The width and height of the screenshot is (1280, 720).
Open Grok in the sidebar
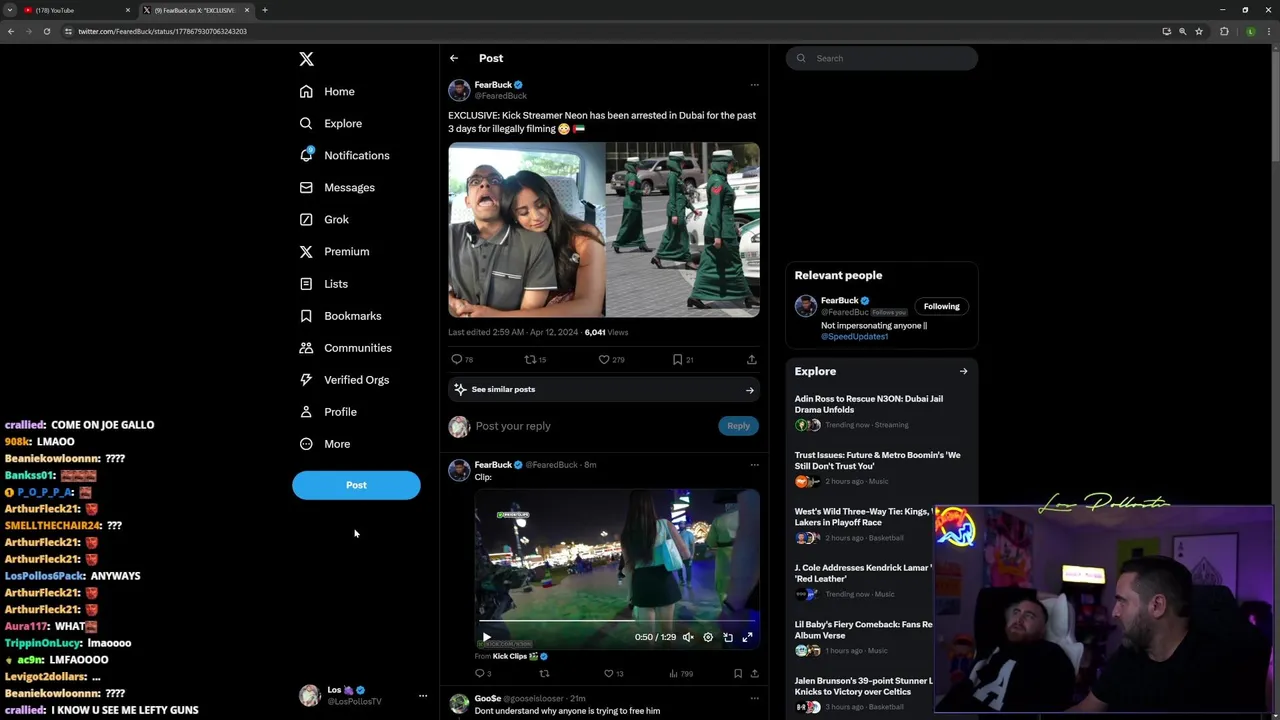click(x=324, y=219)
